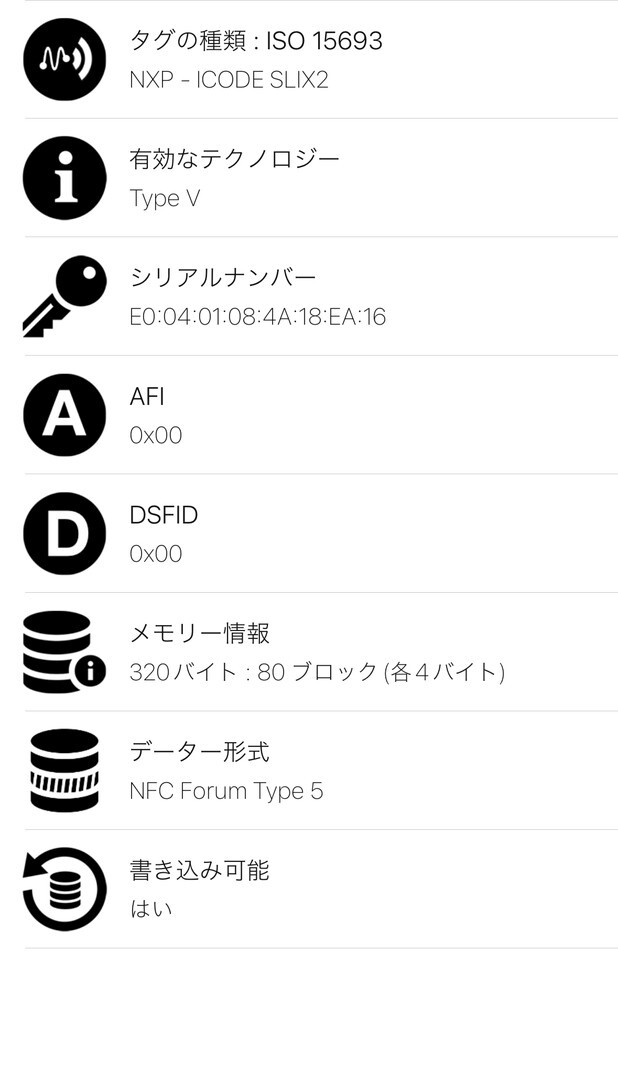Tap the NFC tag type icon
Image resolution: width=618 pixels, height=1080 pixels.
click(x=64, y=59)
